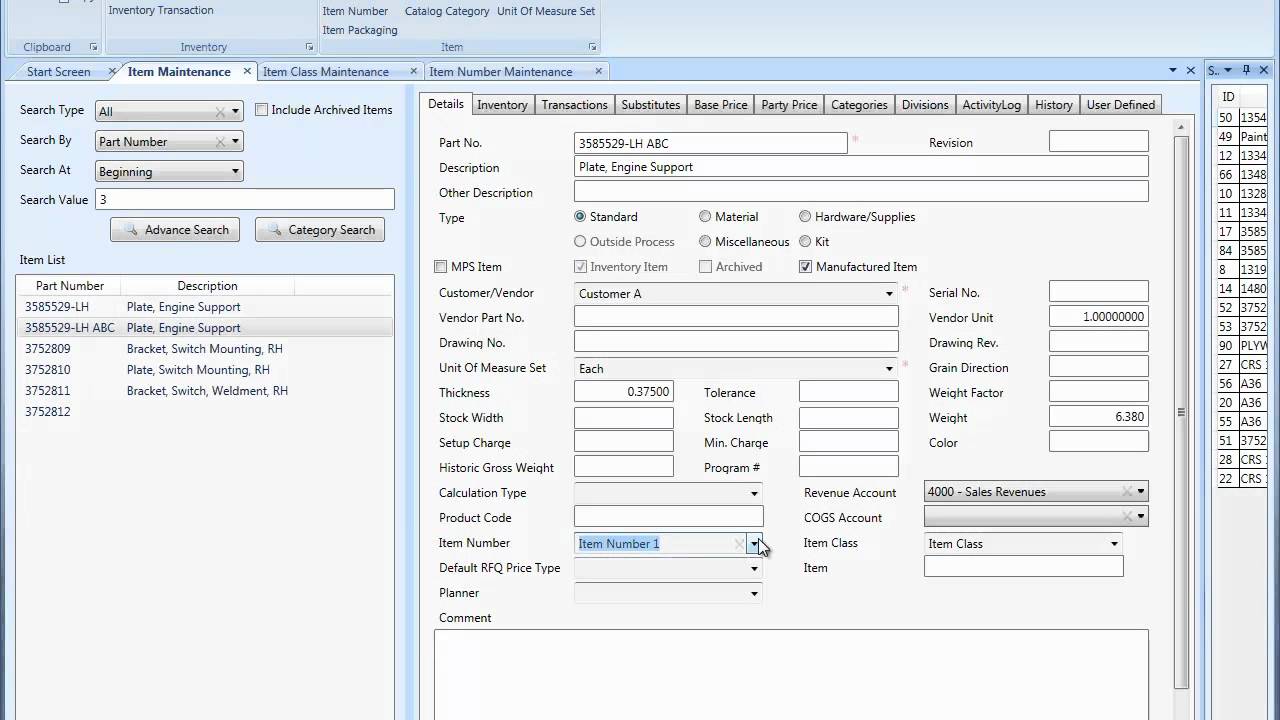Open the Search By dropdown

[x=235, y=142]
